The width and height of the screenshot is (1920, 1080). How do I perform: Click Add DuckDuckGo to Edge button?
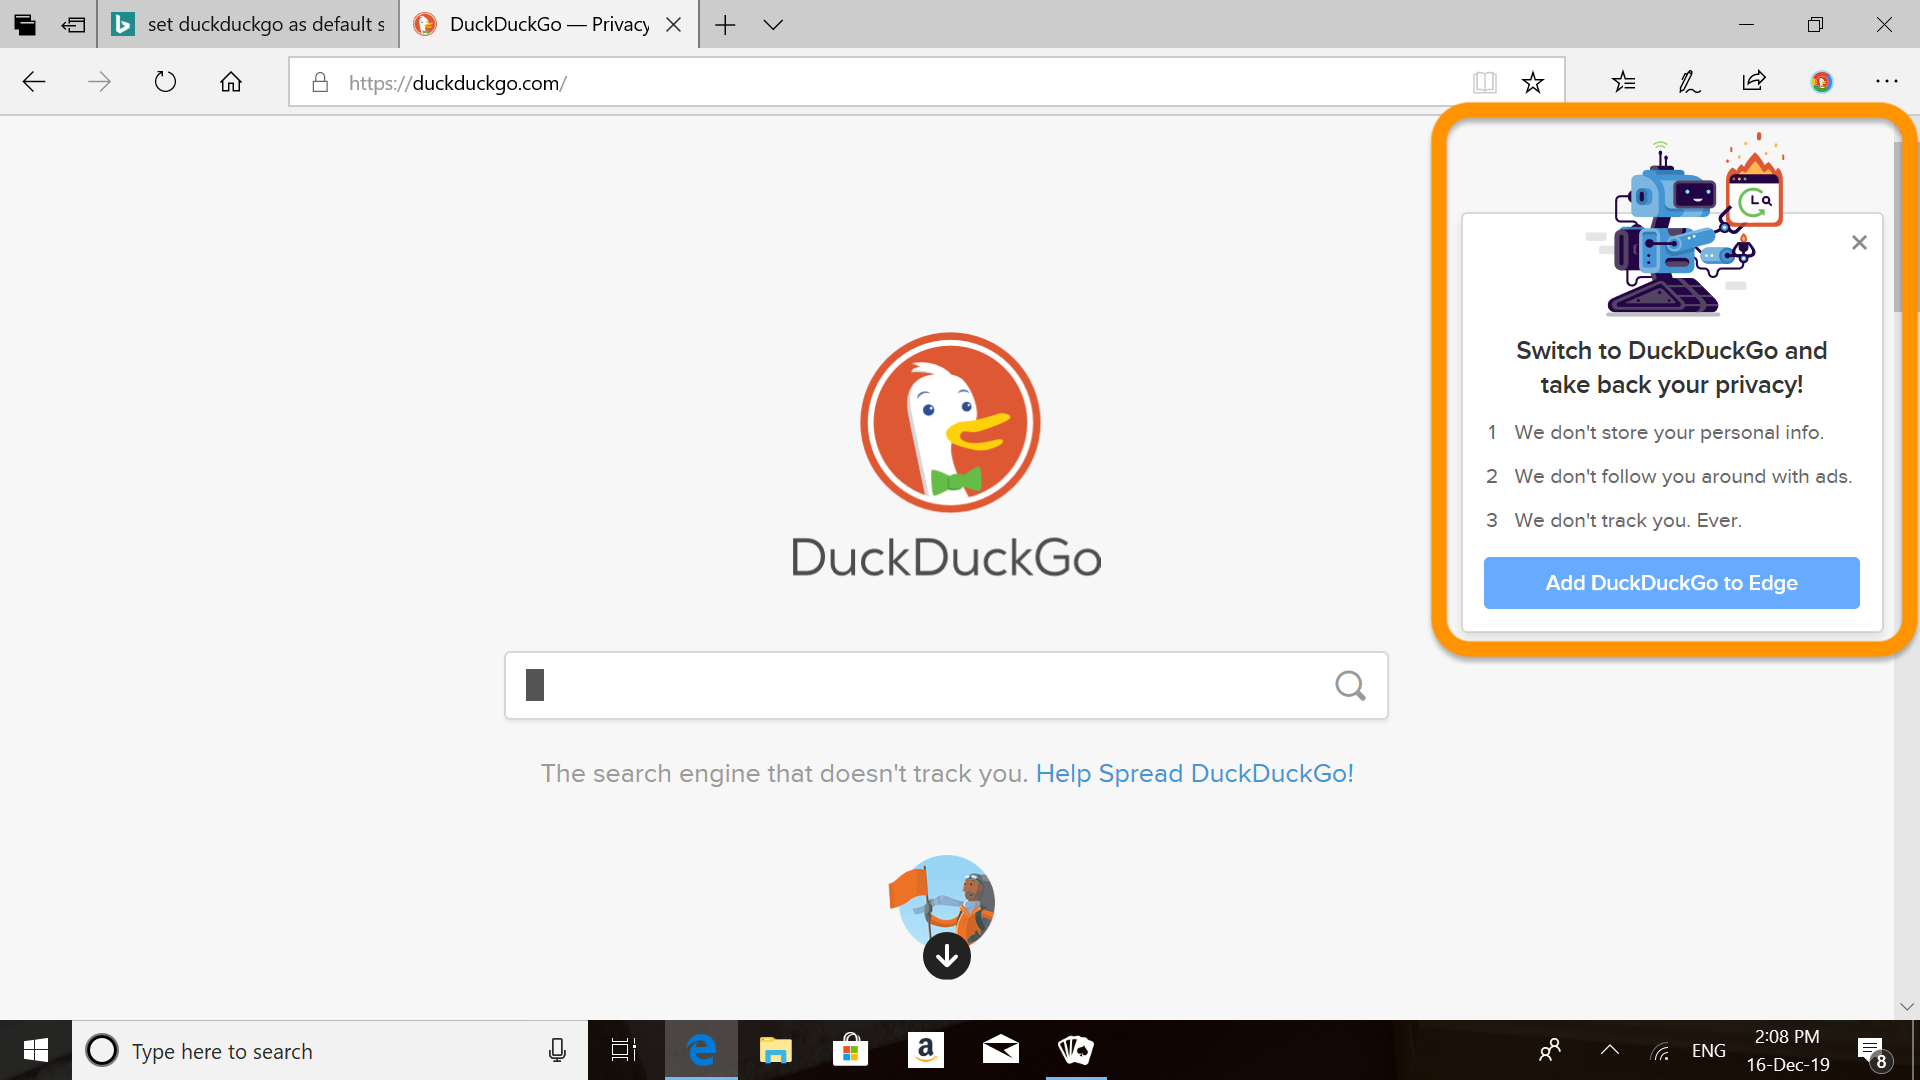point(1671,583)
